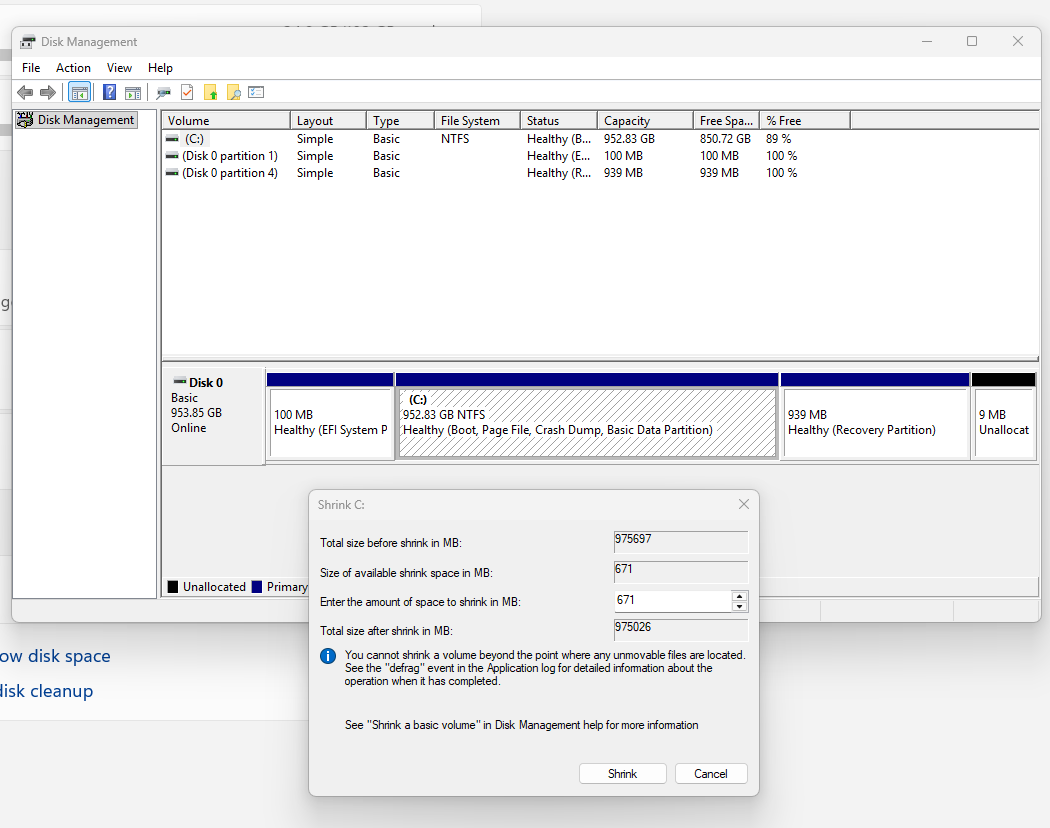Click the Disk Management title bar icon
Viewport: 1050px width, 828px height.
coord(27,42)
